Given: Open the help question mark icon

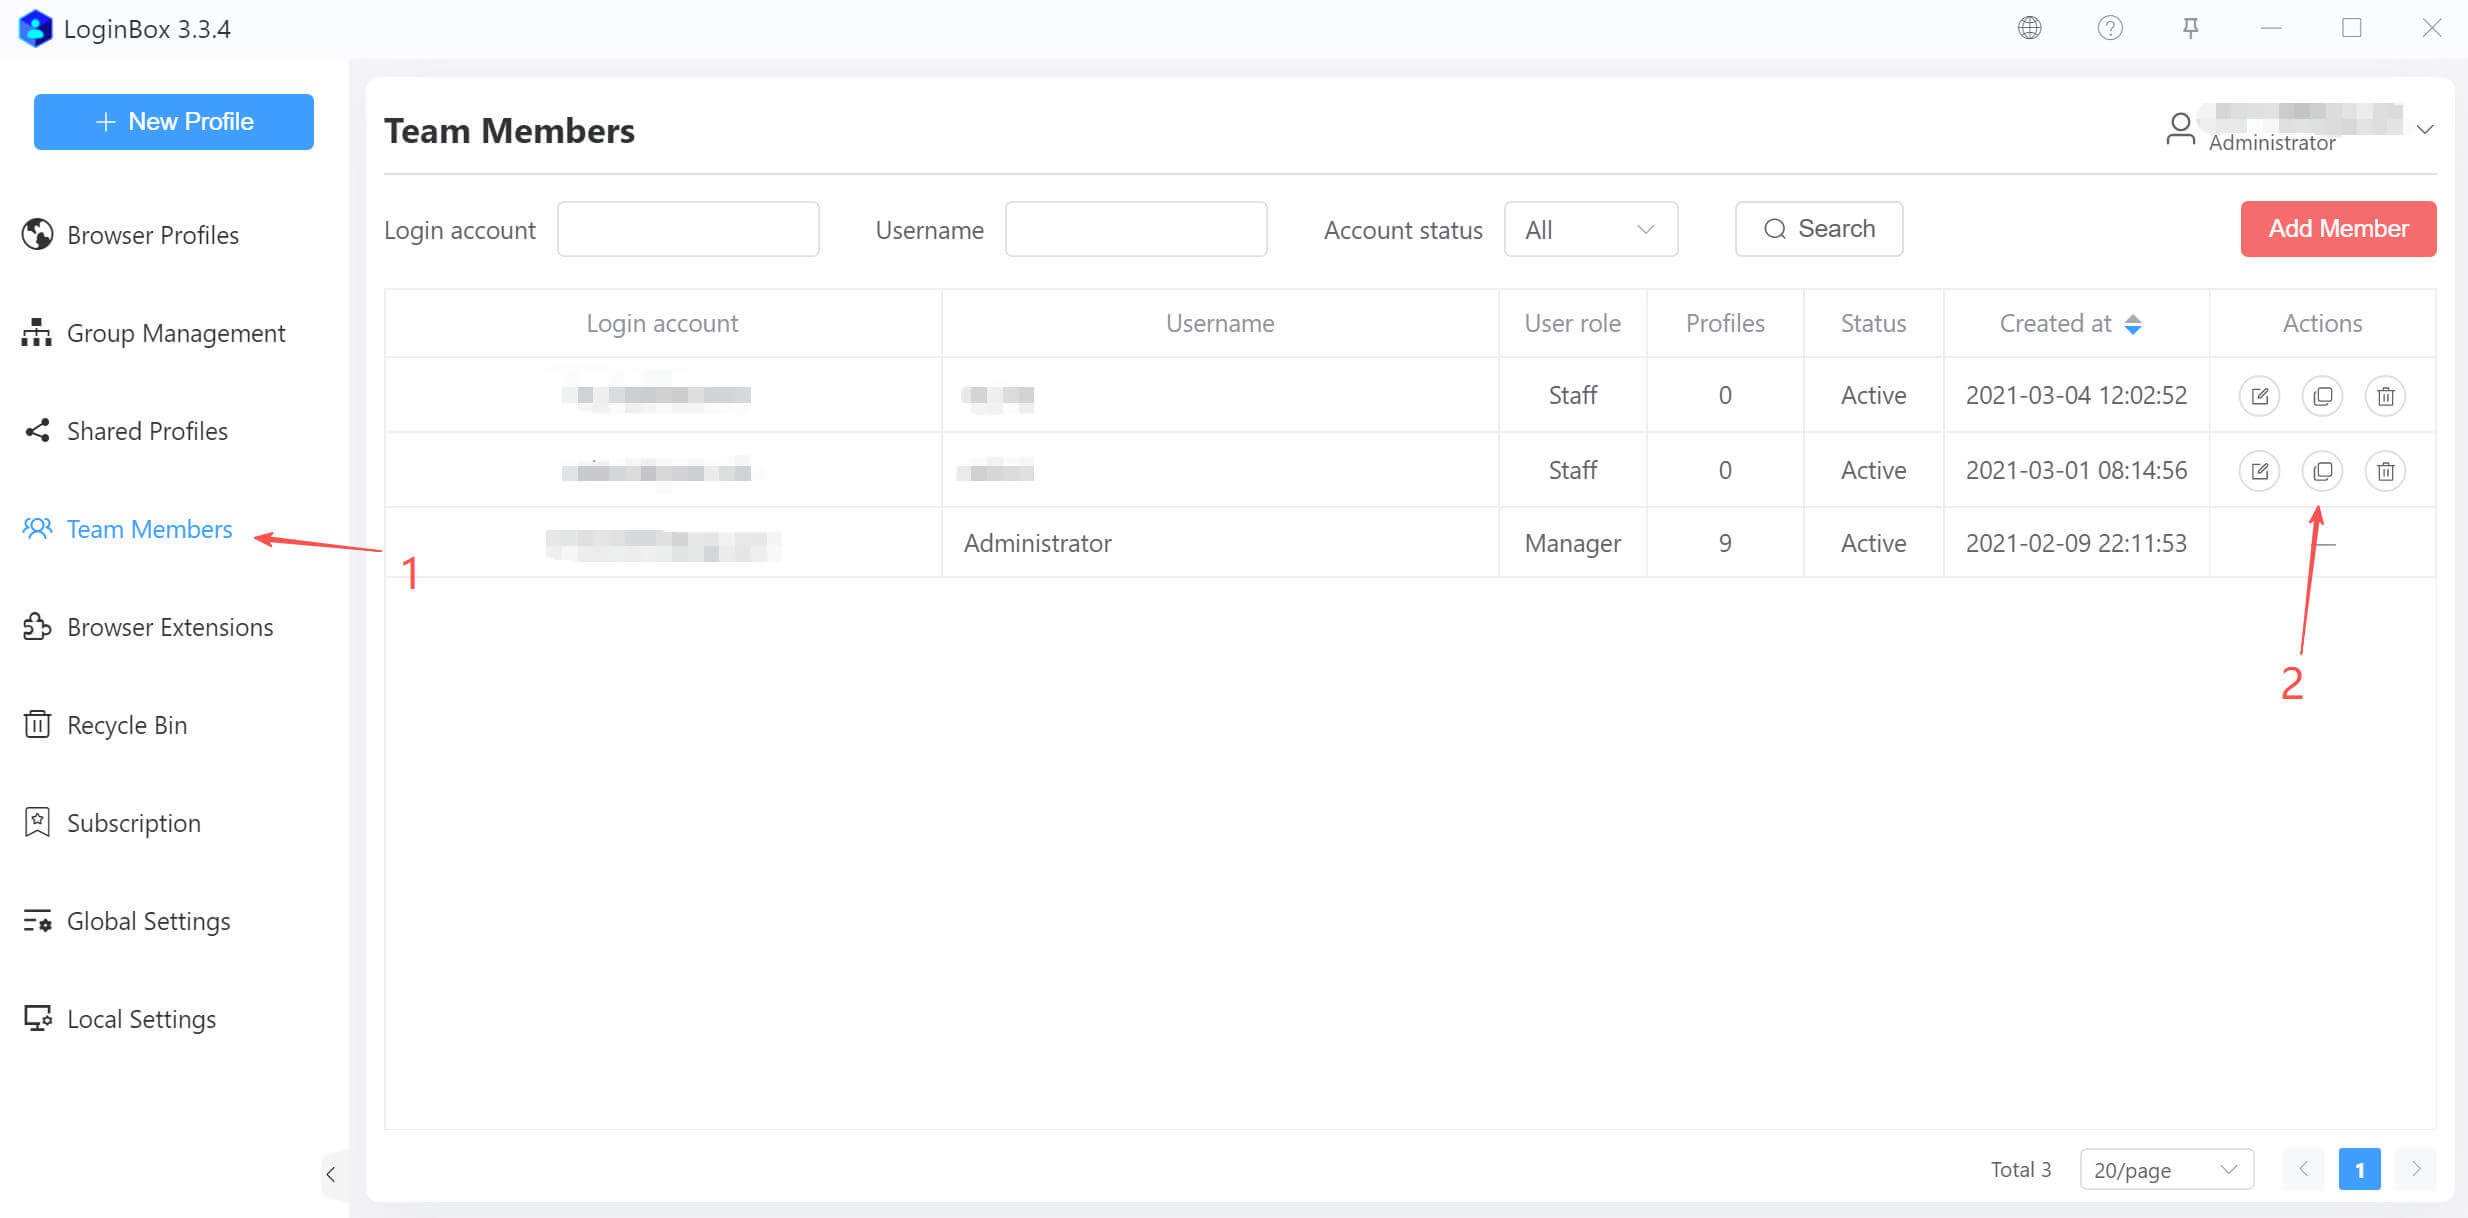Looking at the screenshot, I should 2110,28.
